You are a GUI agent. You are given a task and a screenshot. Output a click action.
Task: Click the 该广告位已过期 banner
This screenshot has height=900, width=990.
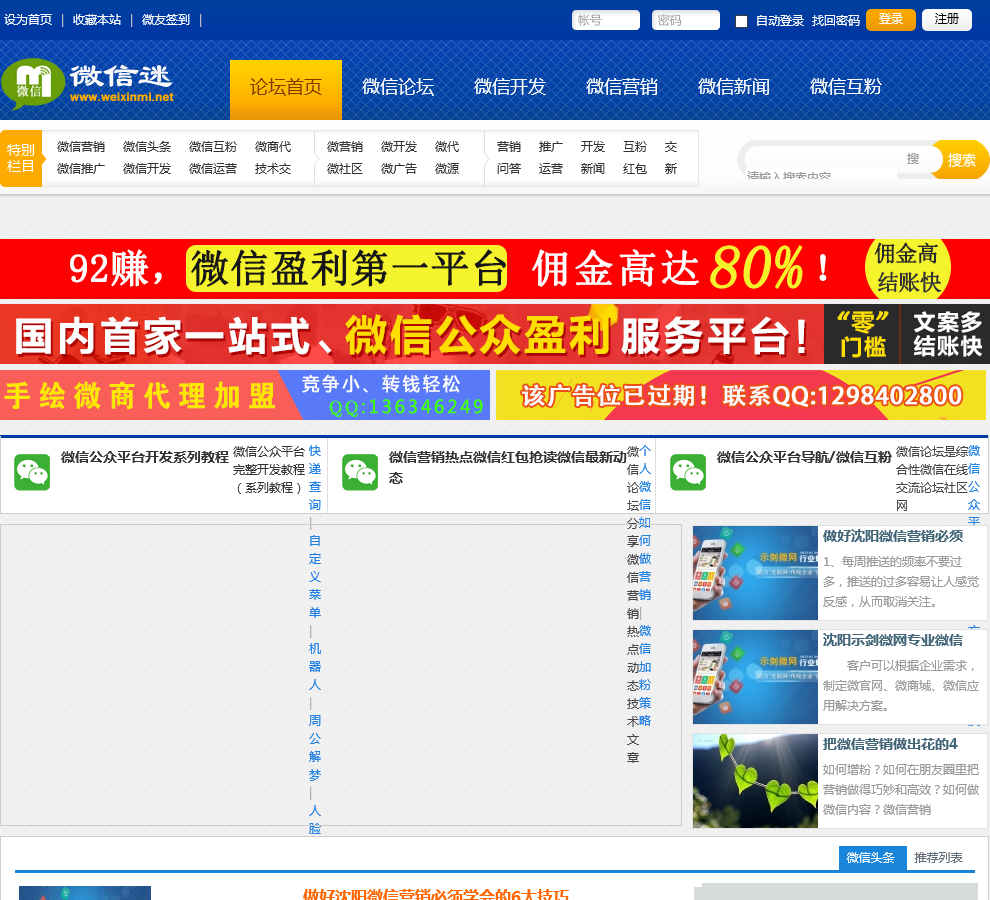tap(741, 395)
